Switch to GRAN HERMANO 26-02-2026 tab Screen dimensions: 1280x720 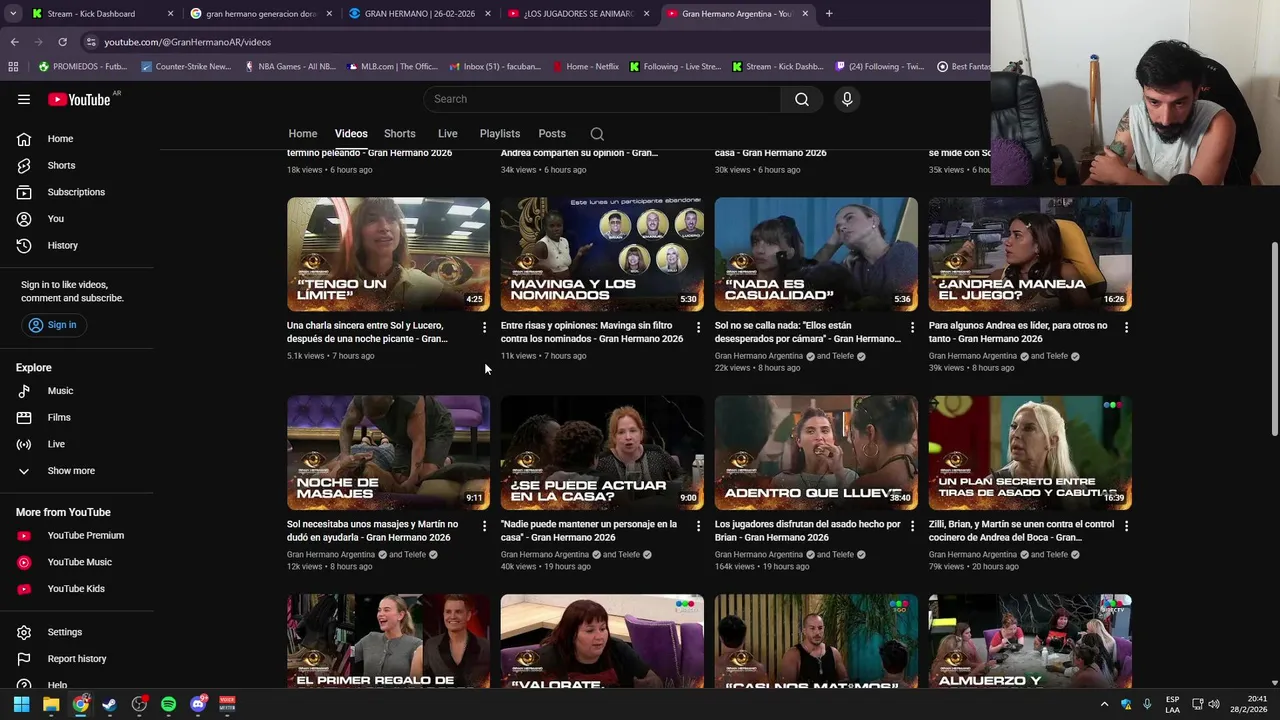point(420,14)
